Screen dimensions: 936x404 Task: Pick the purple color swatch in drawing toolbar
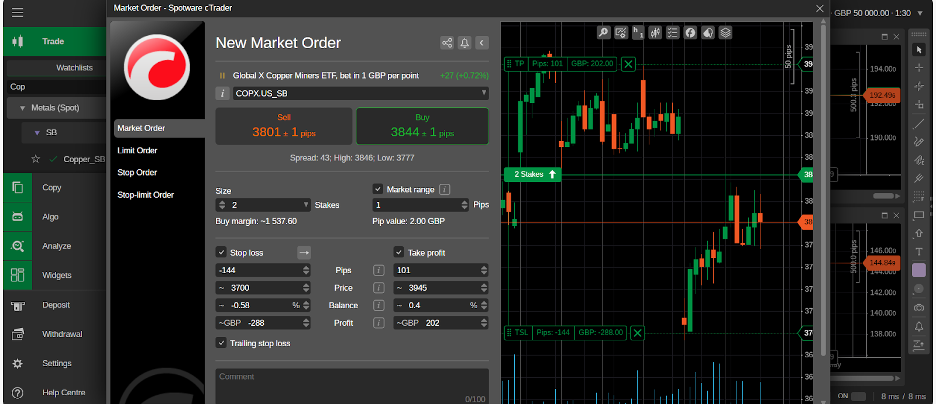(919, 270)
